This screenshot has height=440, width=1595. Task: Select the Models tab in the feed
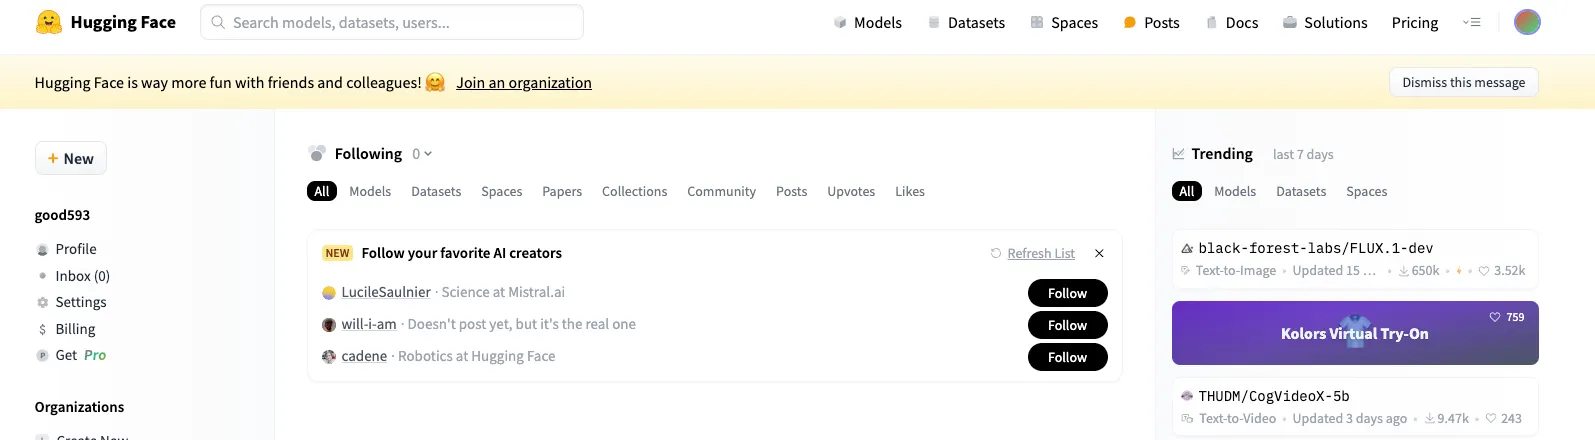pos(370,191)
